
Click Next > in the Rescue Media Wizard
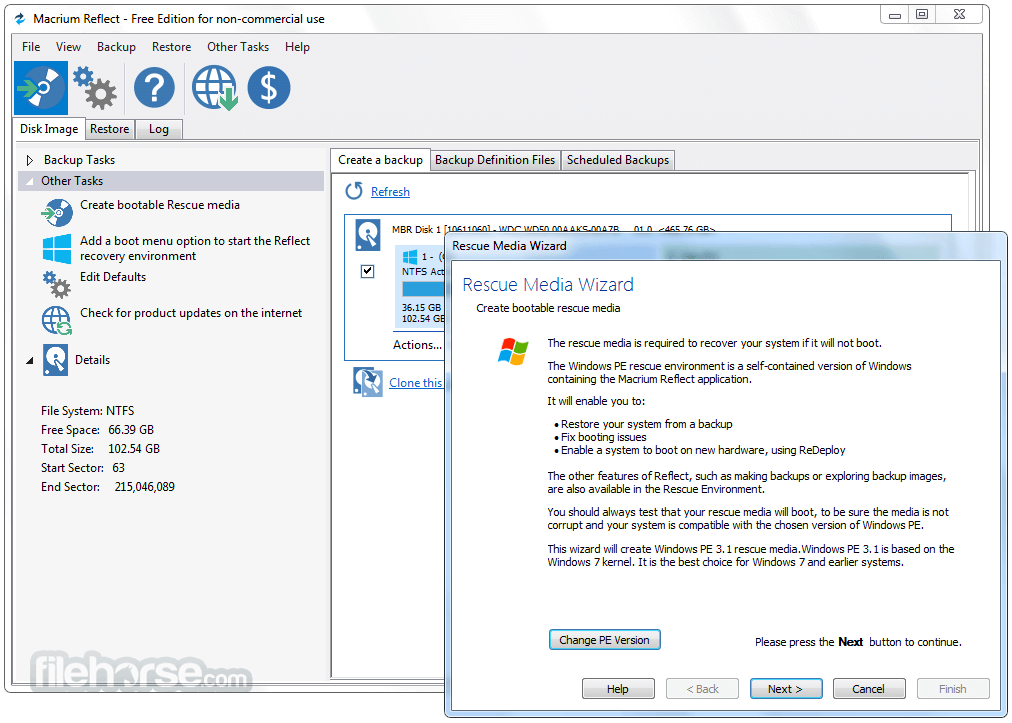click(x=785, y=689)
